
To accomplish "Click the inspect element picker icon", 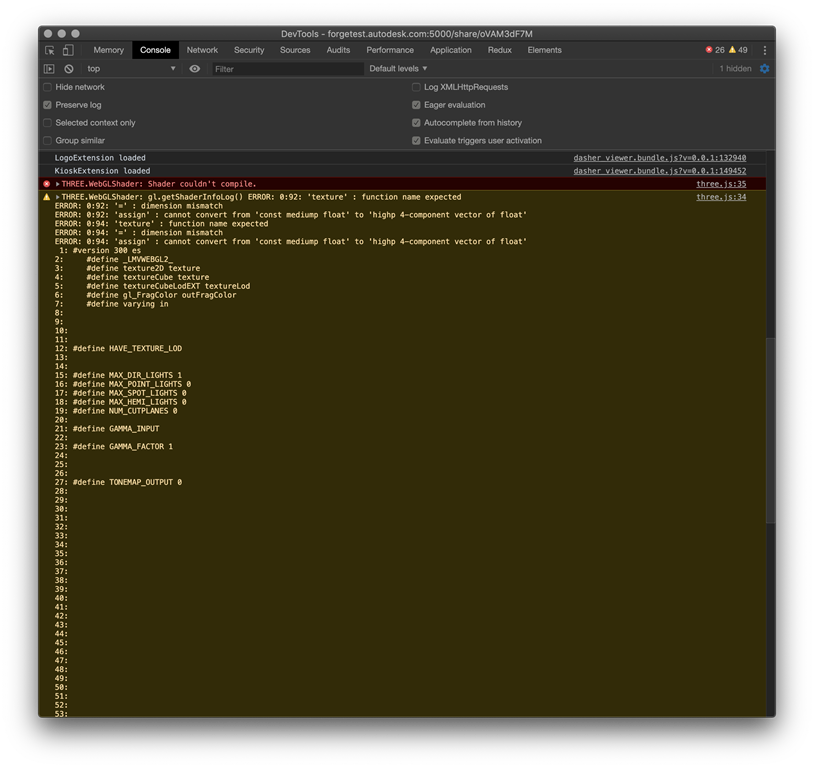I will (x=50, y=50).
